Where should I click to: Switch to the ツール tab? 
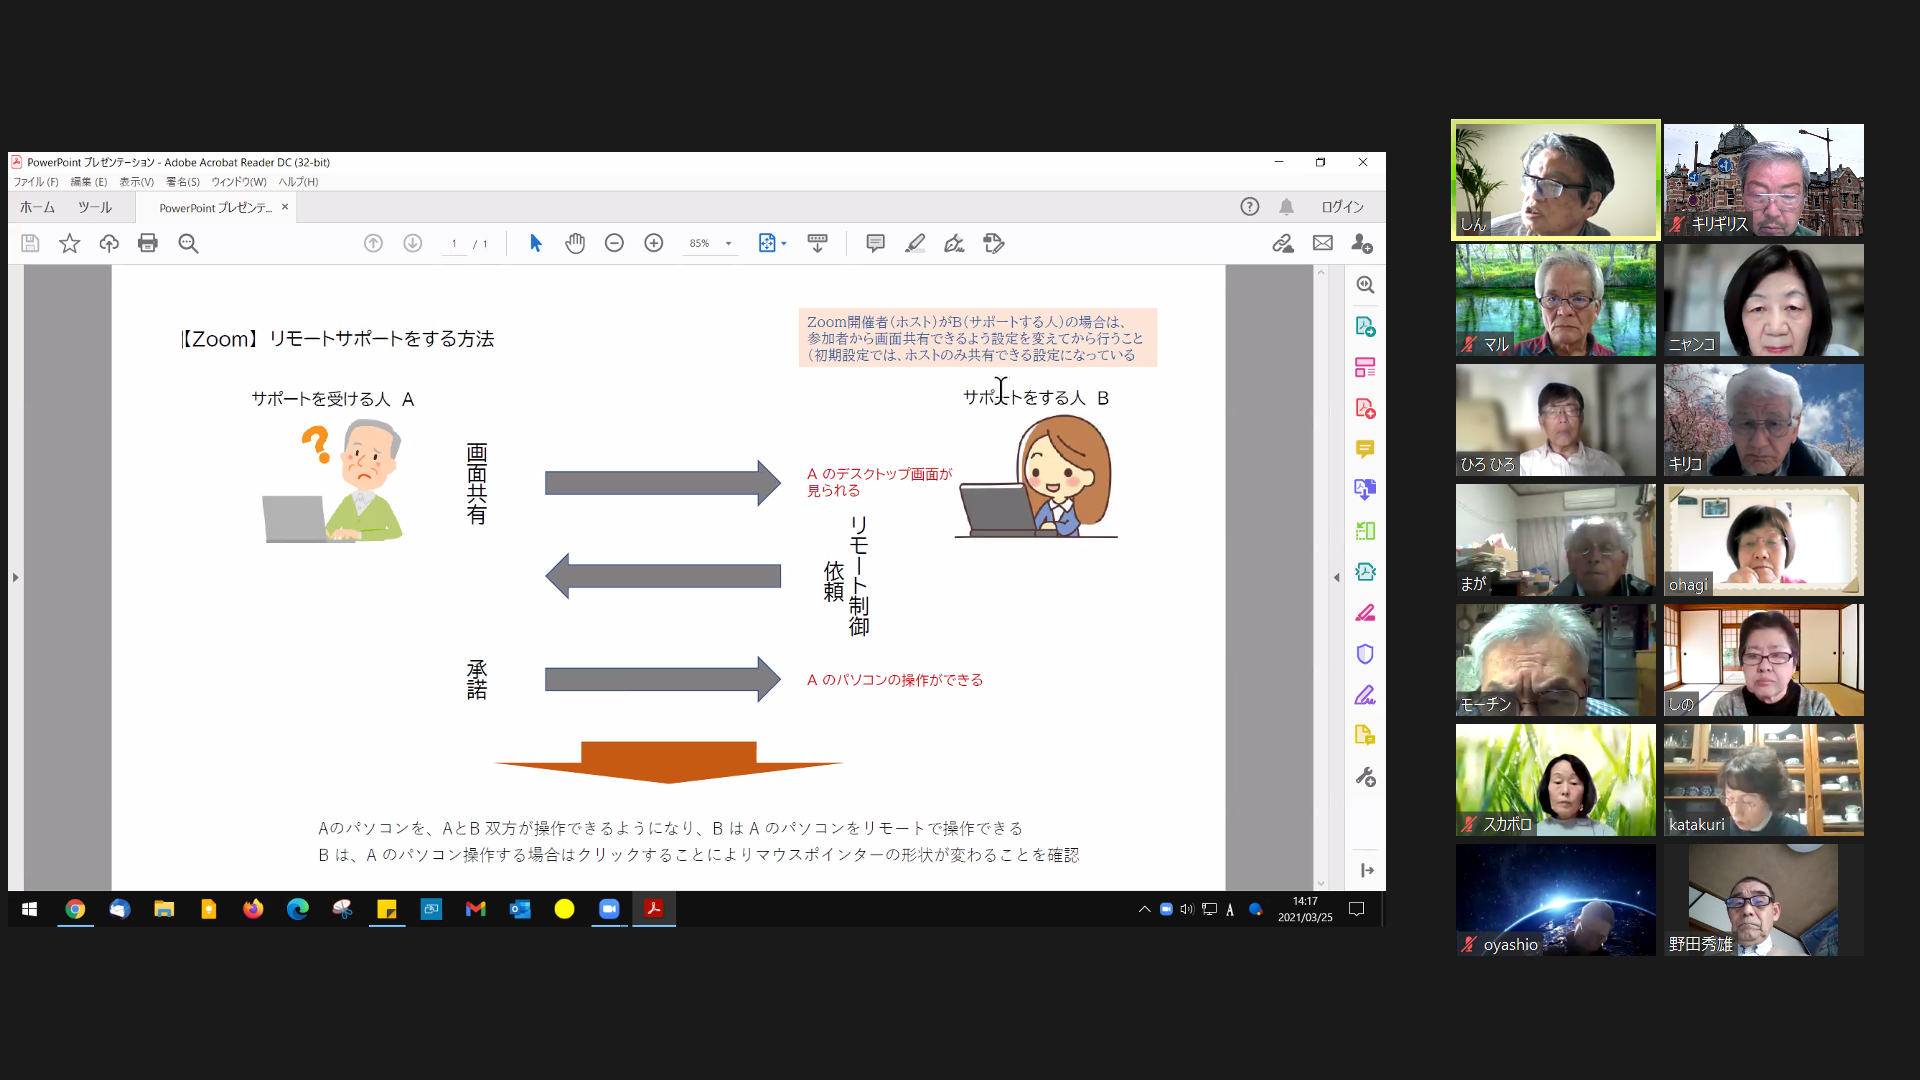tap(95, 207)
